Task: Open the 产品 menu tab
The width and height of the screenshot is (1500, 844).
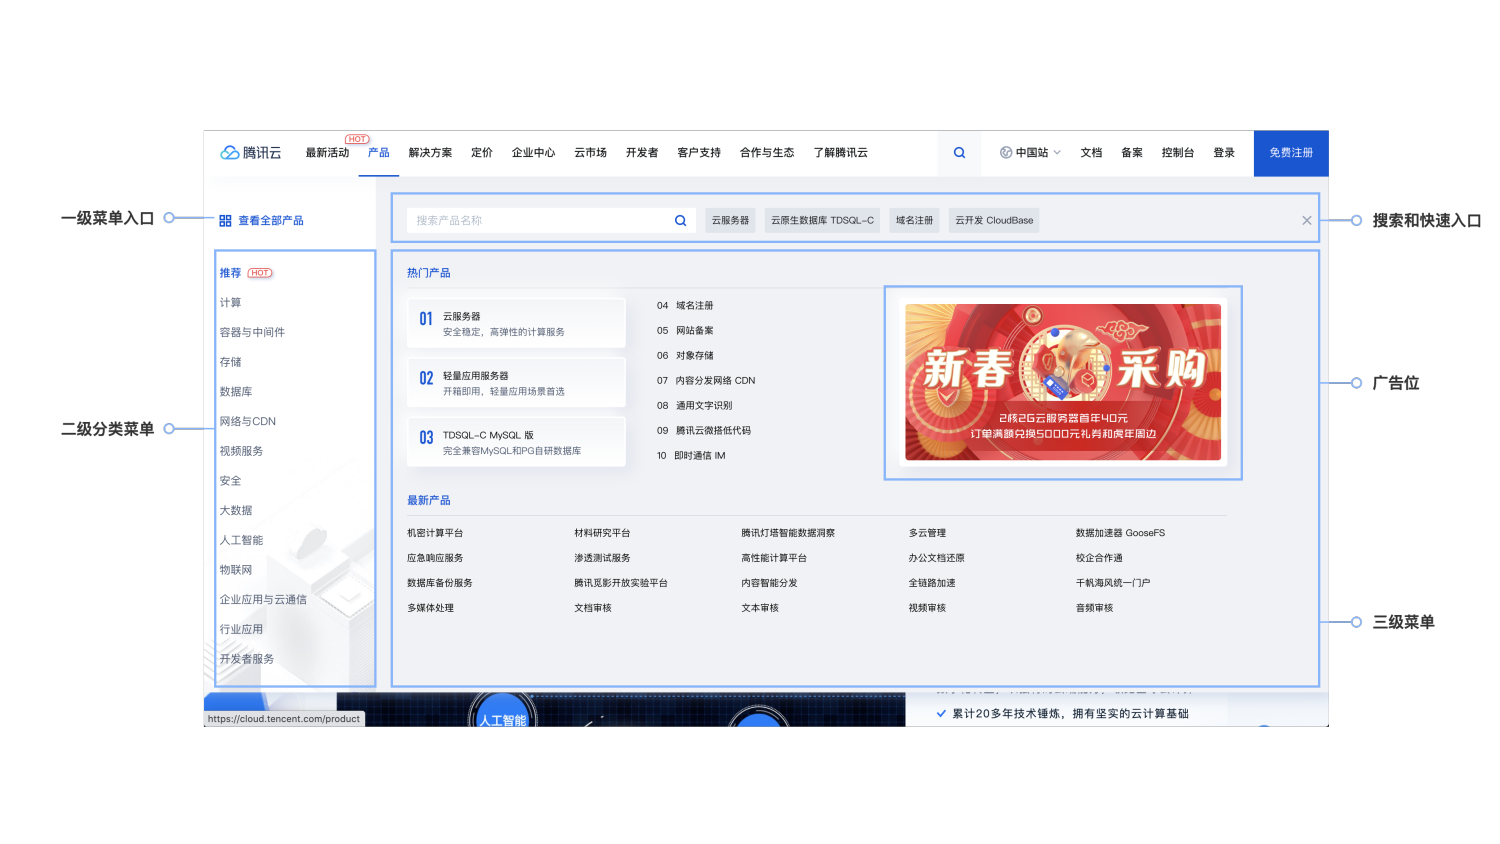Action: 379,153
